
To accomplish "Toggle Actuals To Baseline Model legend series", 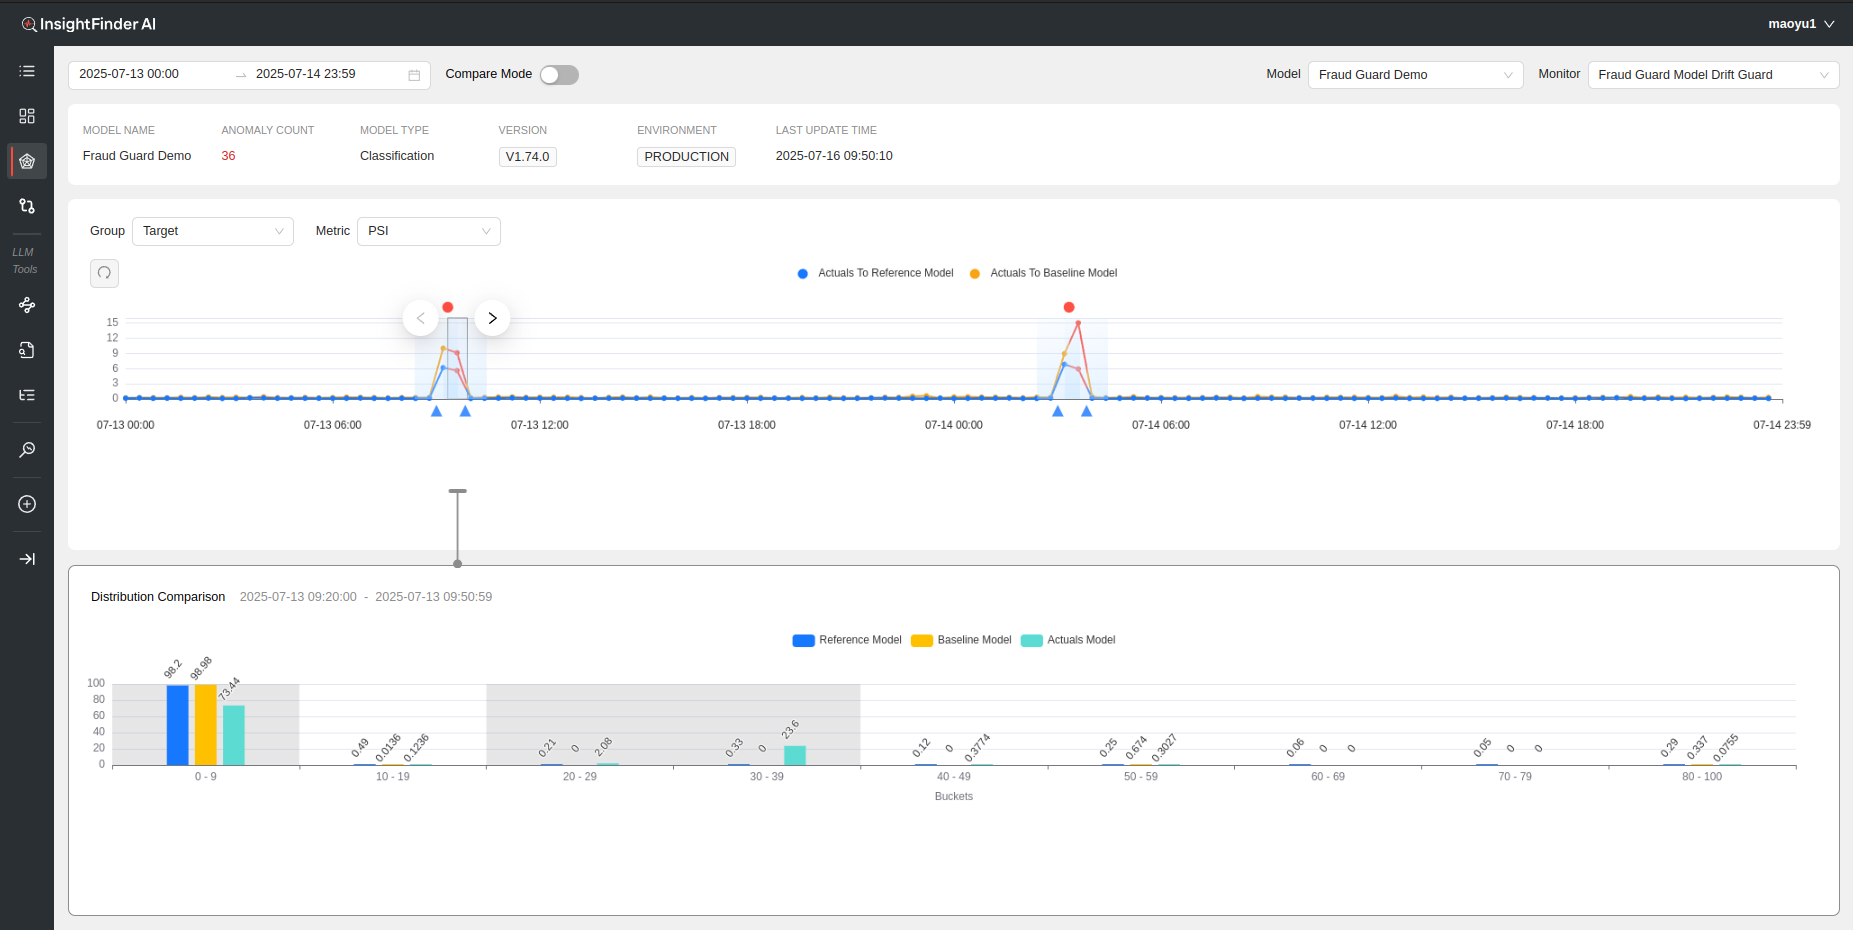I will point(1043,273).
